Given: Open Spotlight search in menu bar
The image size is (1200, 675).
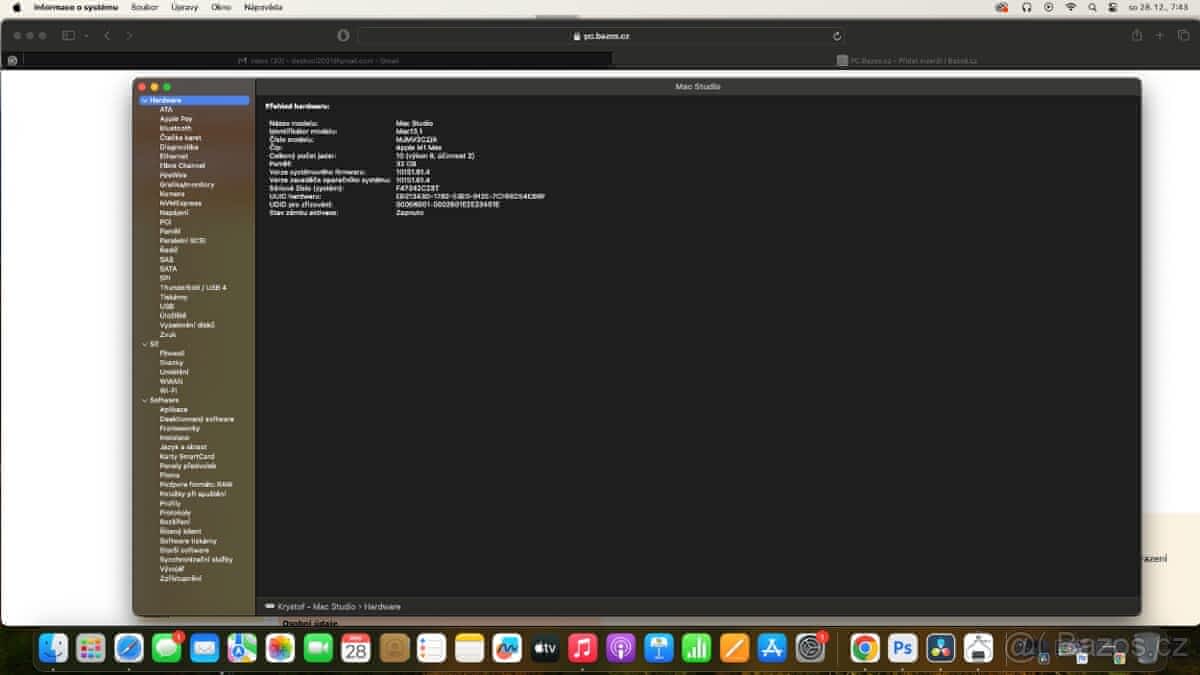Looking at the screenshot, I should click(1092, 7).
